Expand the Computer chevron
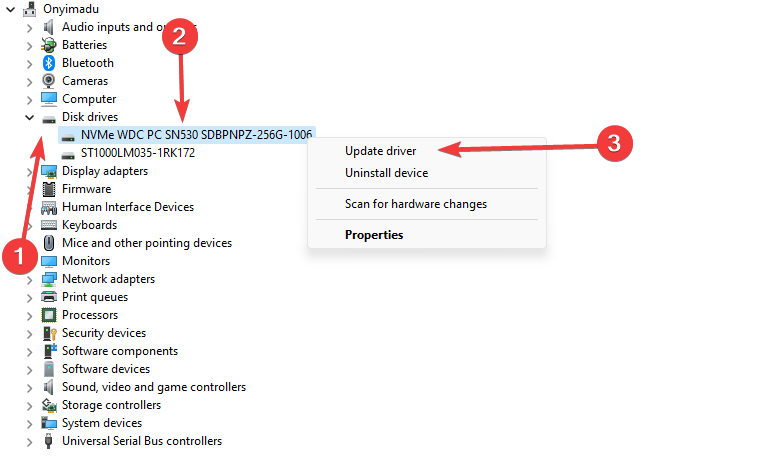This screenshot has width=775, height=461. pos(30,100)
